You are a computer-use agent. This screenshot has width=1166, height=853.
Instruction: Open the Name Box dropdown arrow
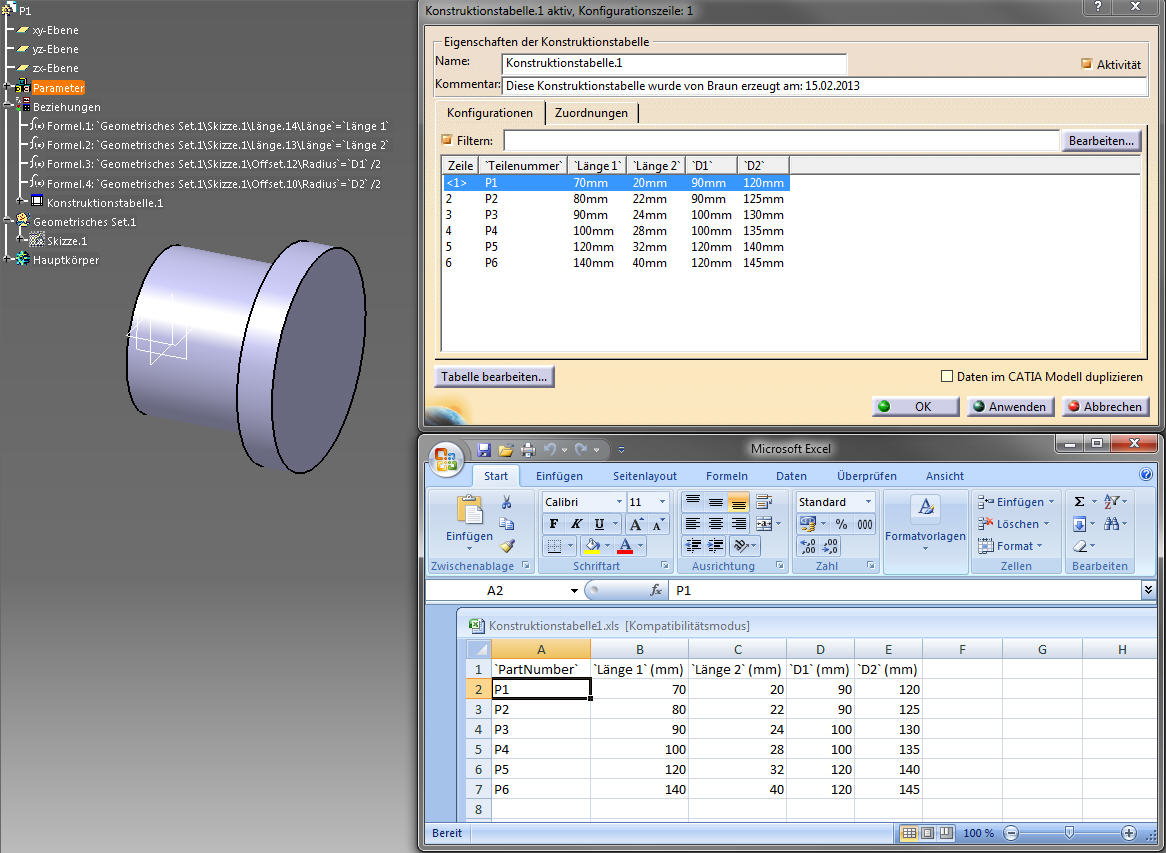coord(574,590)
